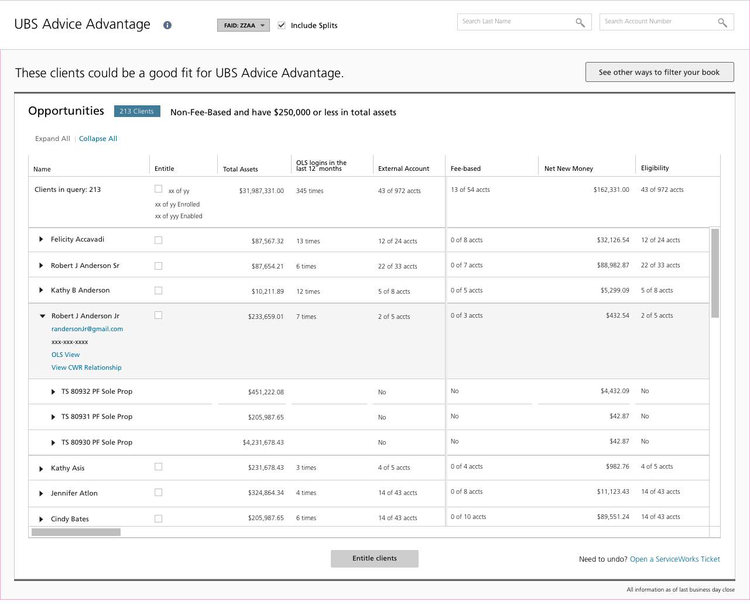This screenshot has width=750, height=605.
Task: Click the Net New Money column header
Action: tap(568, 169)
